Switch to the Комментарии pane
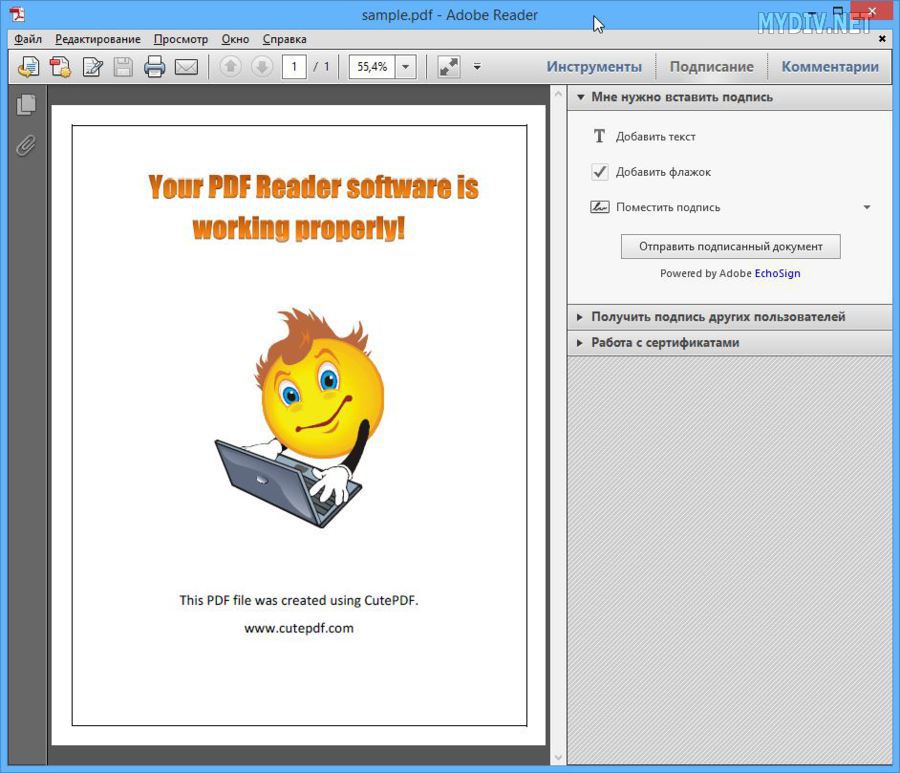Image resolution: width=900 pixels, height=773 pixels. click(830, 67)
